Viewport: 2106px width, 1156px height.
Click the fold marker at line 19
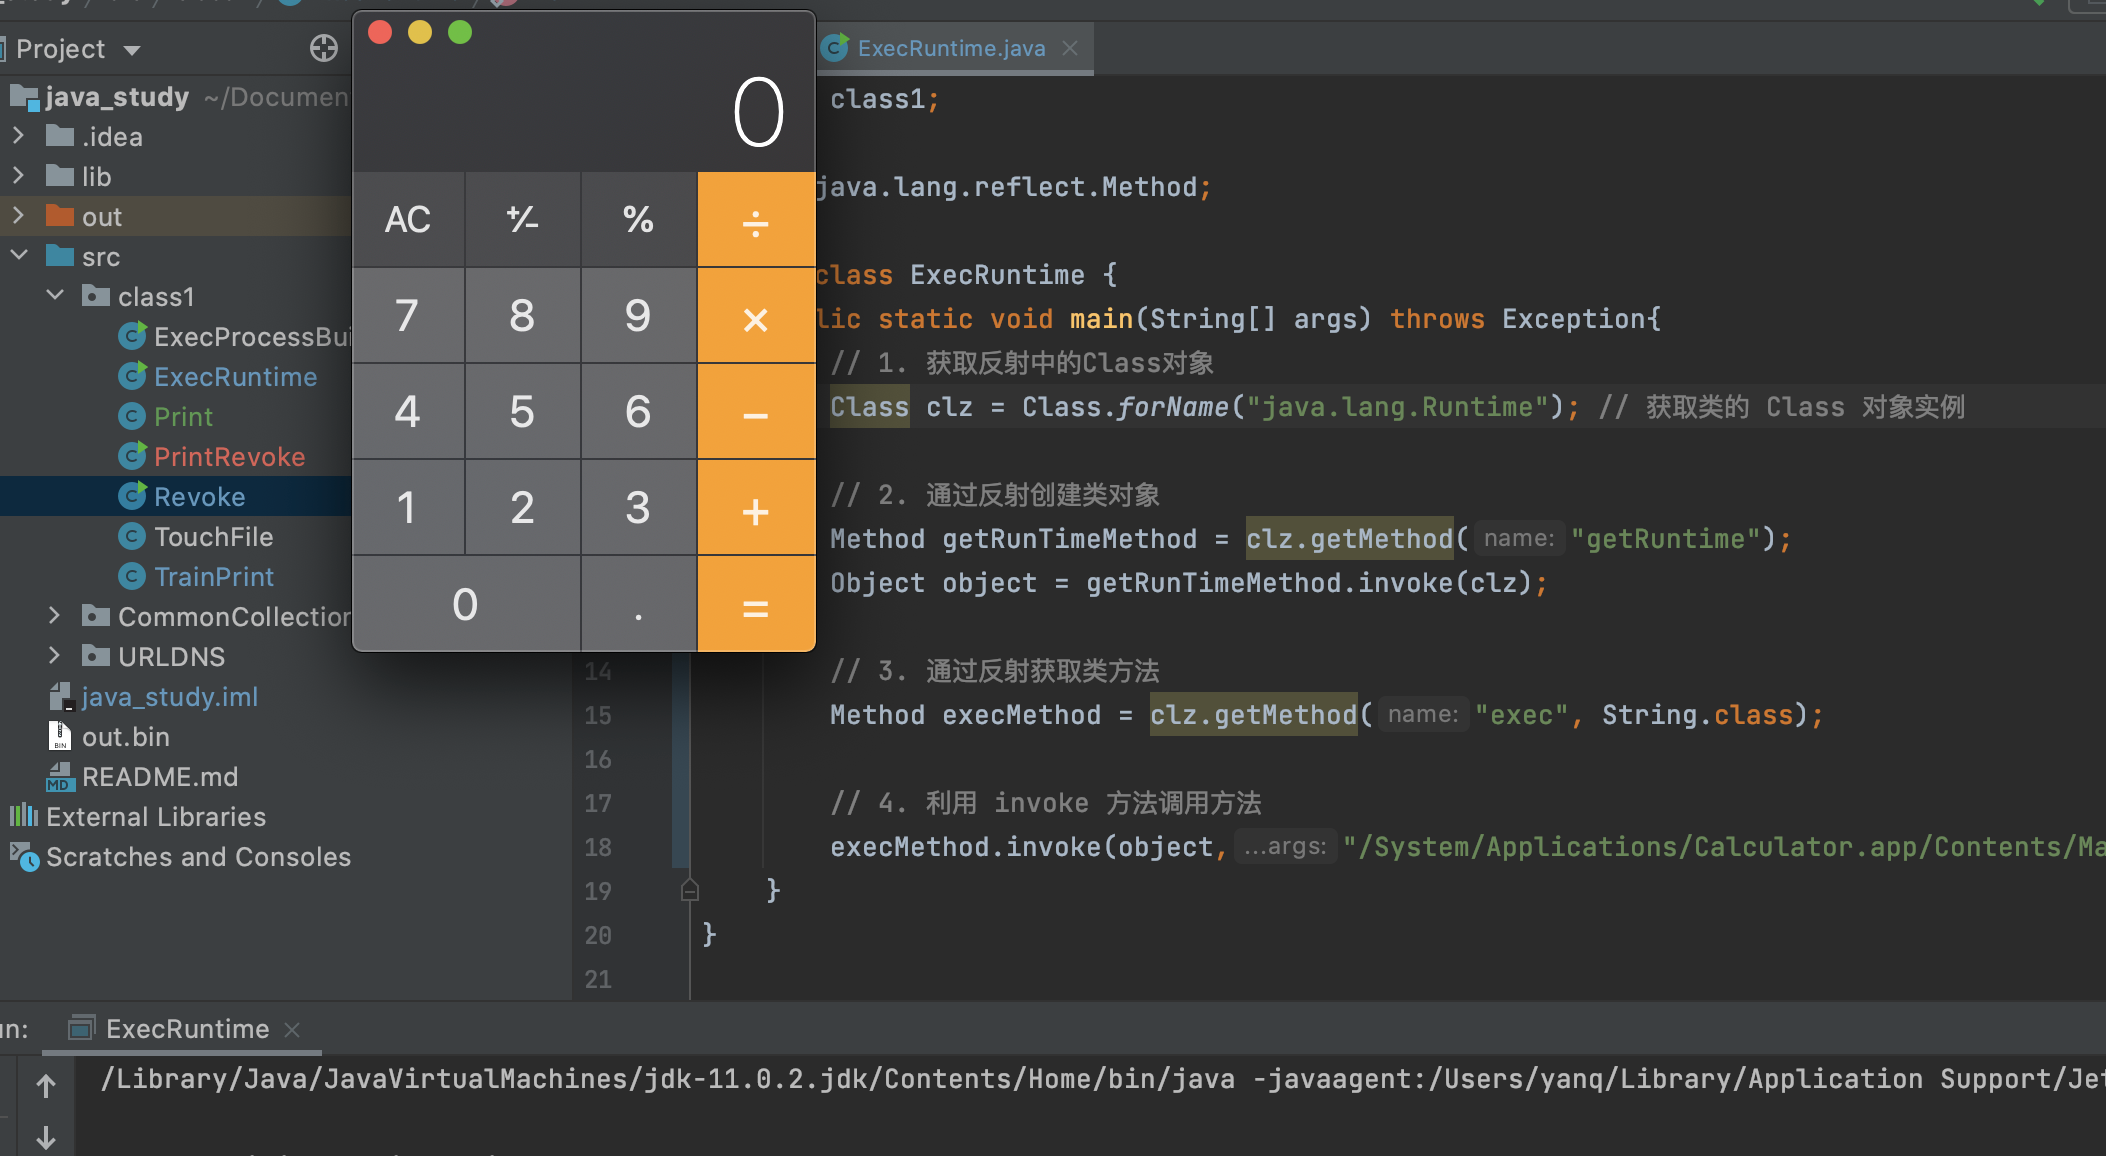(690, 890)
